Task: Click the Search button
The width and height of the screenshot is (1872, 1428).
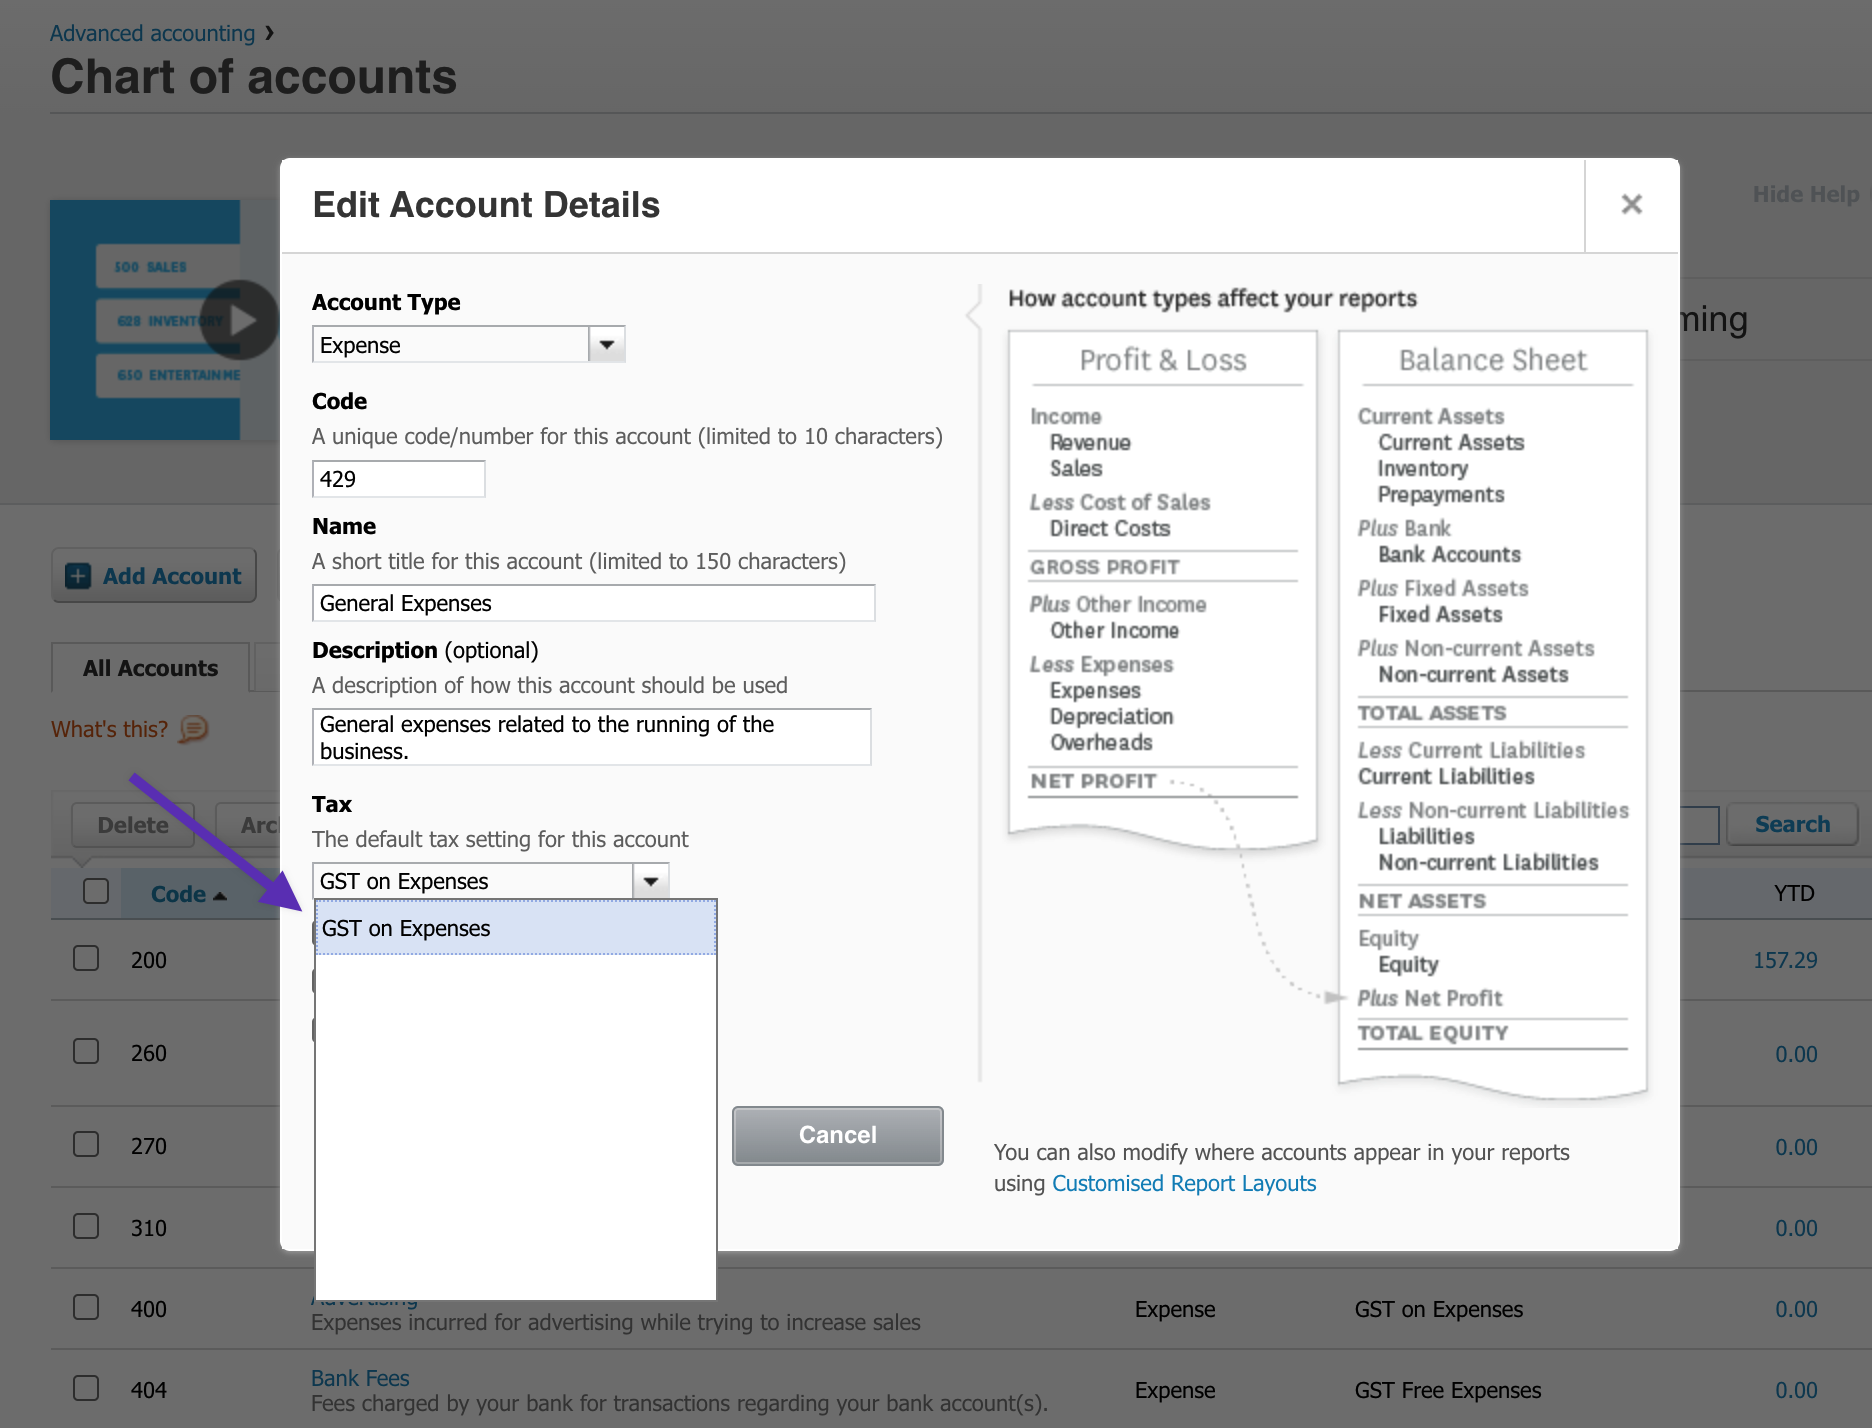Action: tap(1792, 823)
